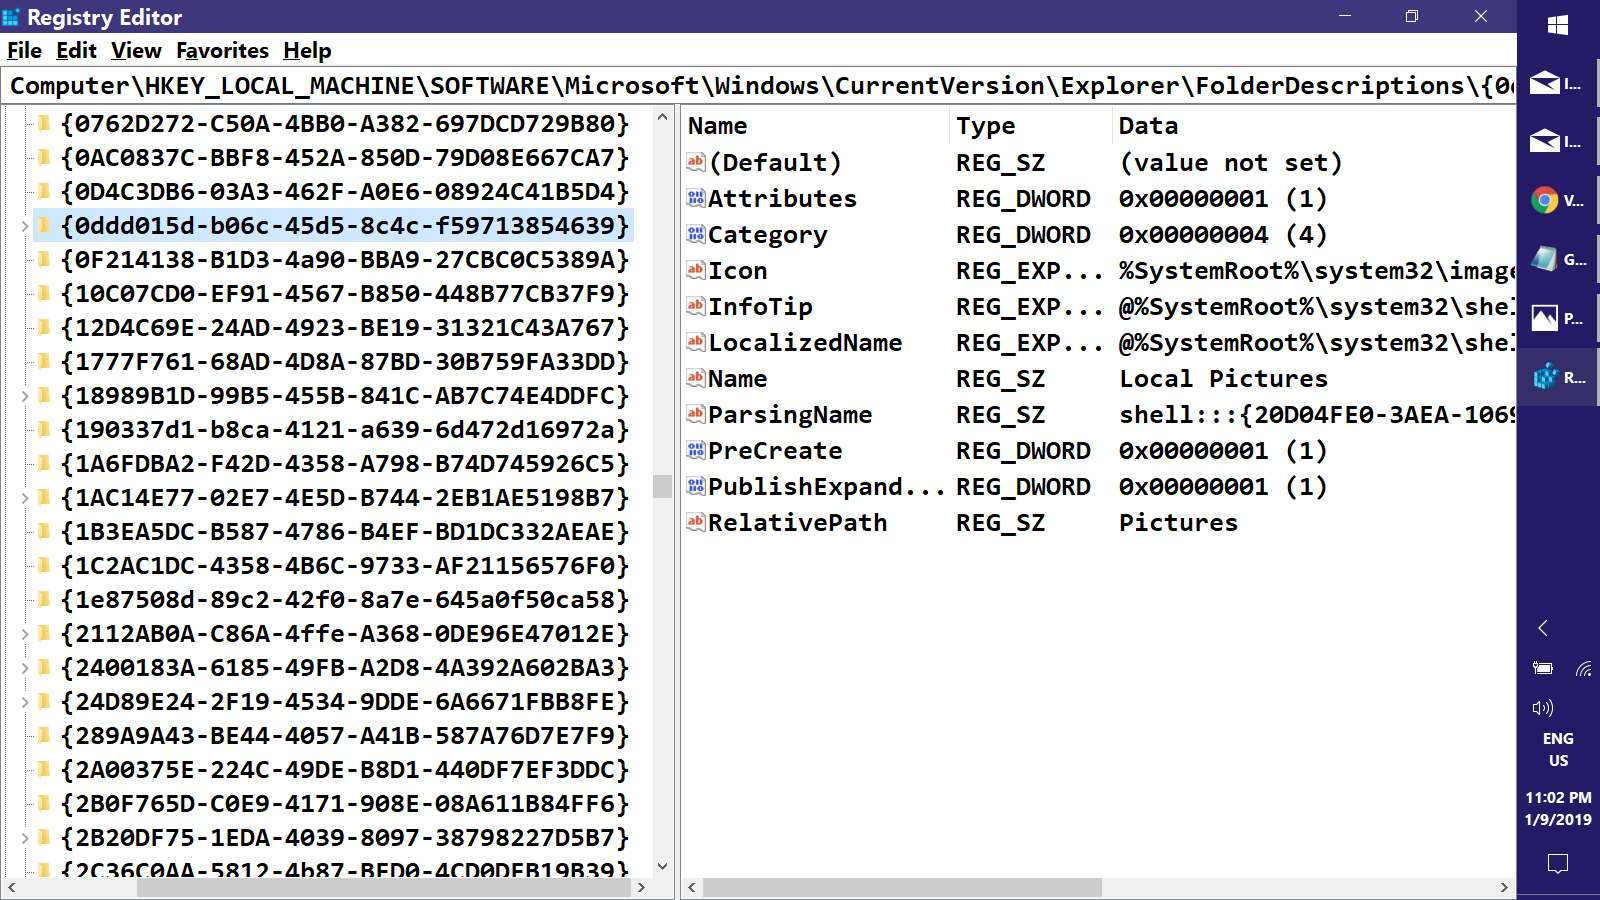Open the File menu
The image size is (1600, 900).
click(x=24, y=50)
